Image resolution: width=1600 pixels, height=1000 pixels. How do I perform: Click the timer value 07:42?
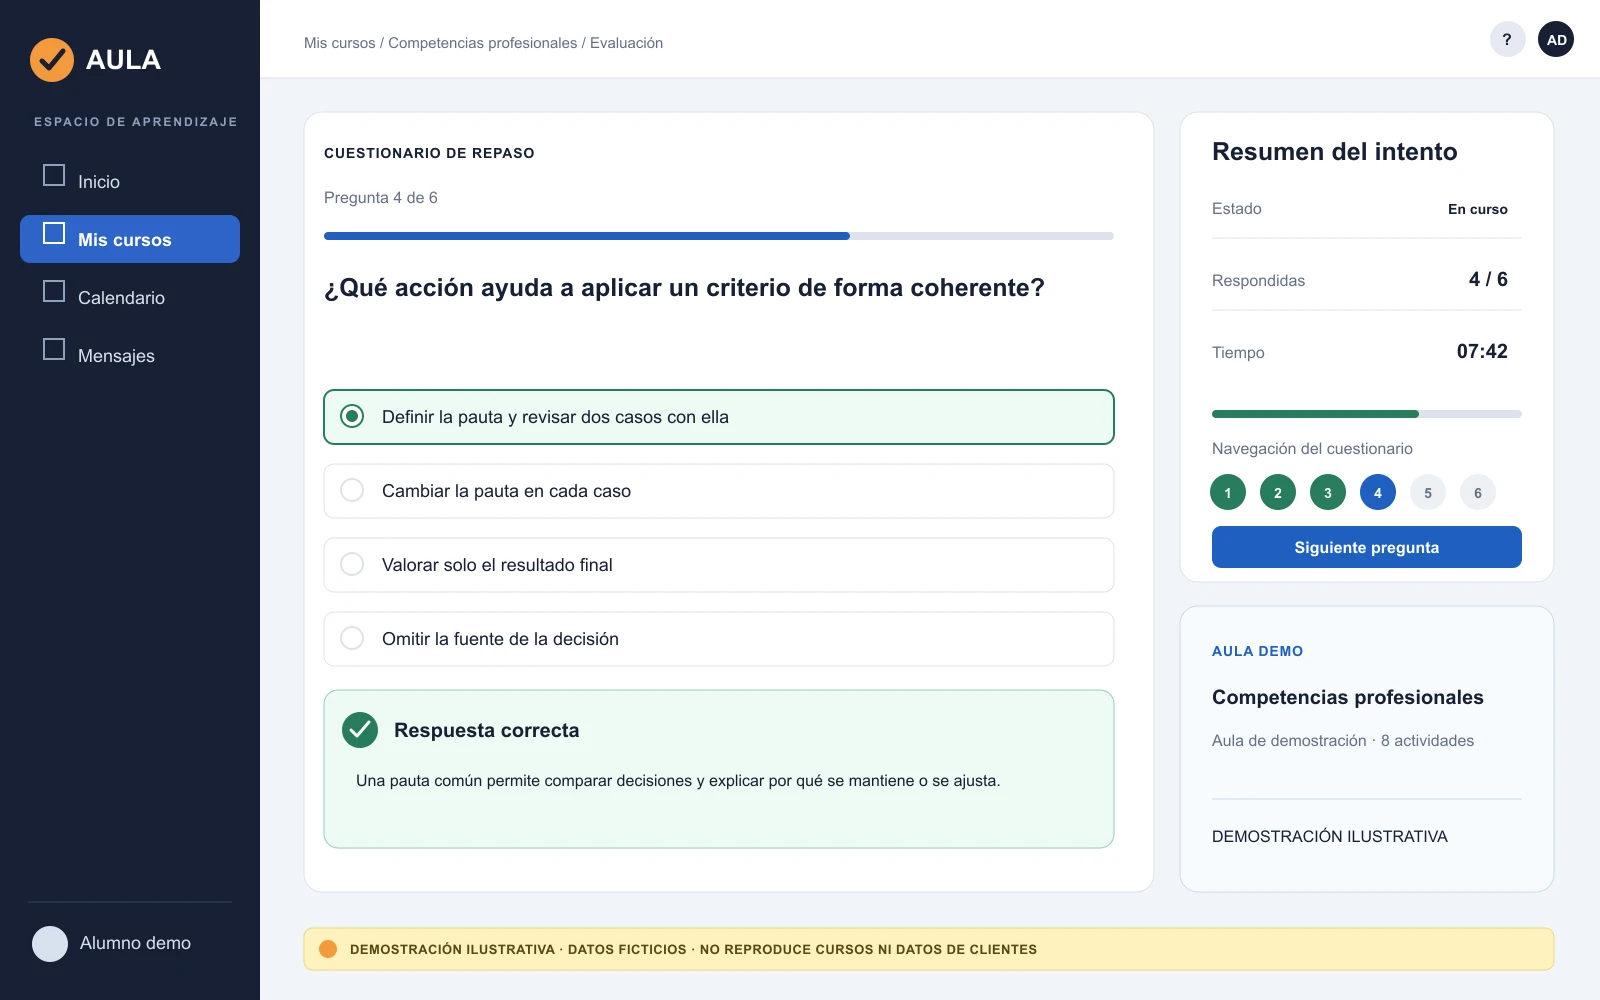[1482, 351]
